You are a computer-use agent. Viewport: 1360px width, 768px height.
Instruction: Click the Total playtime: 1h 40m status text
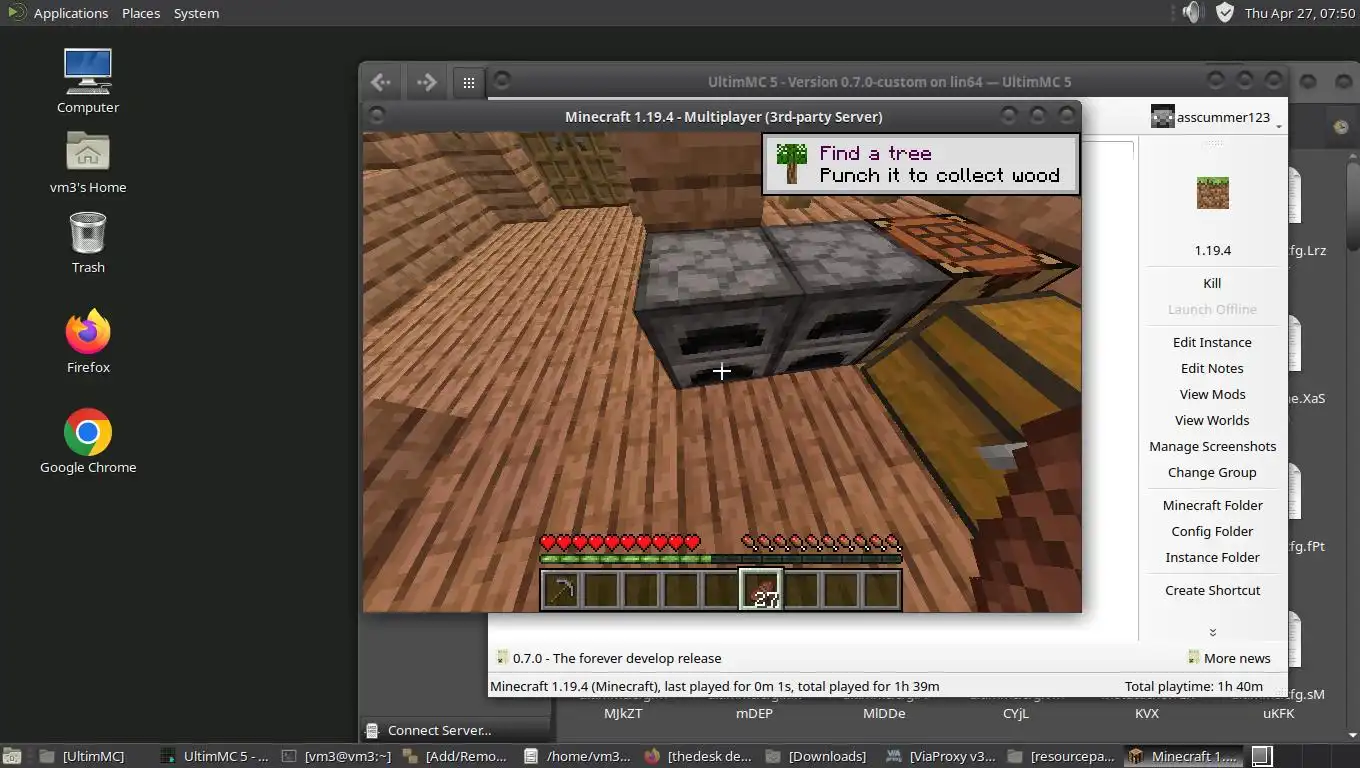click(x=1193, y=686)
